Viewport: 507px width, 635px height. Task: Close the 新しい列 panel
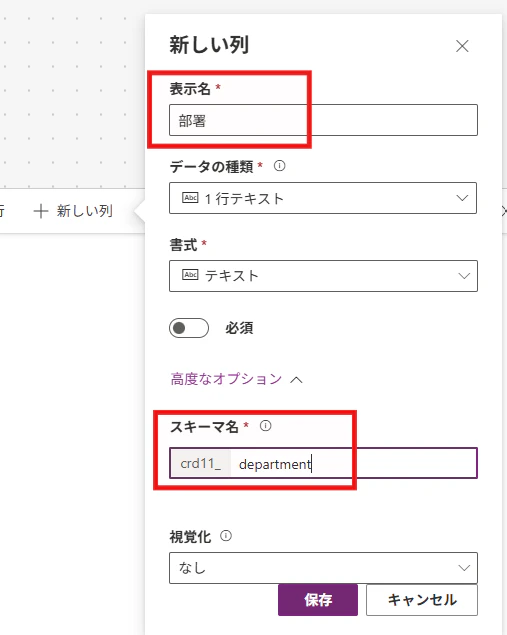point(462,46)
